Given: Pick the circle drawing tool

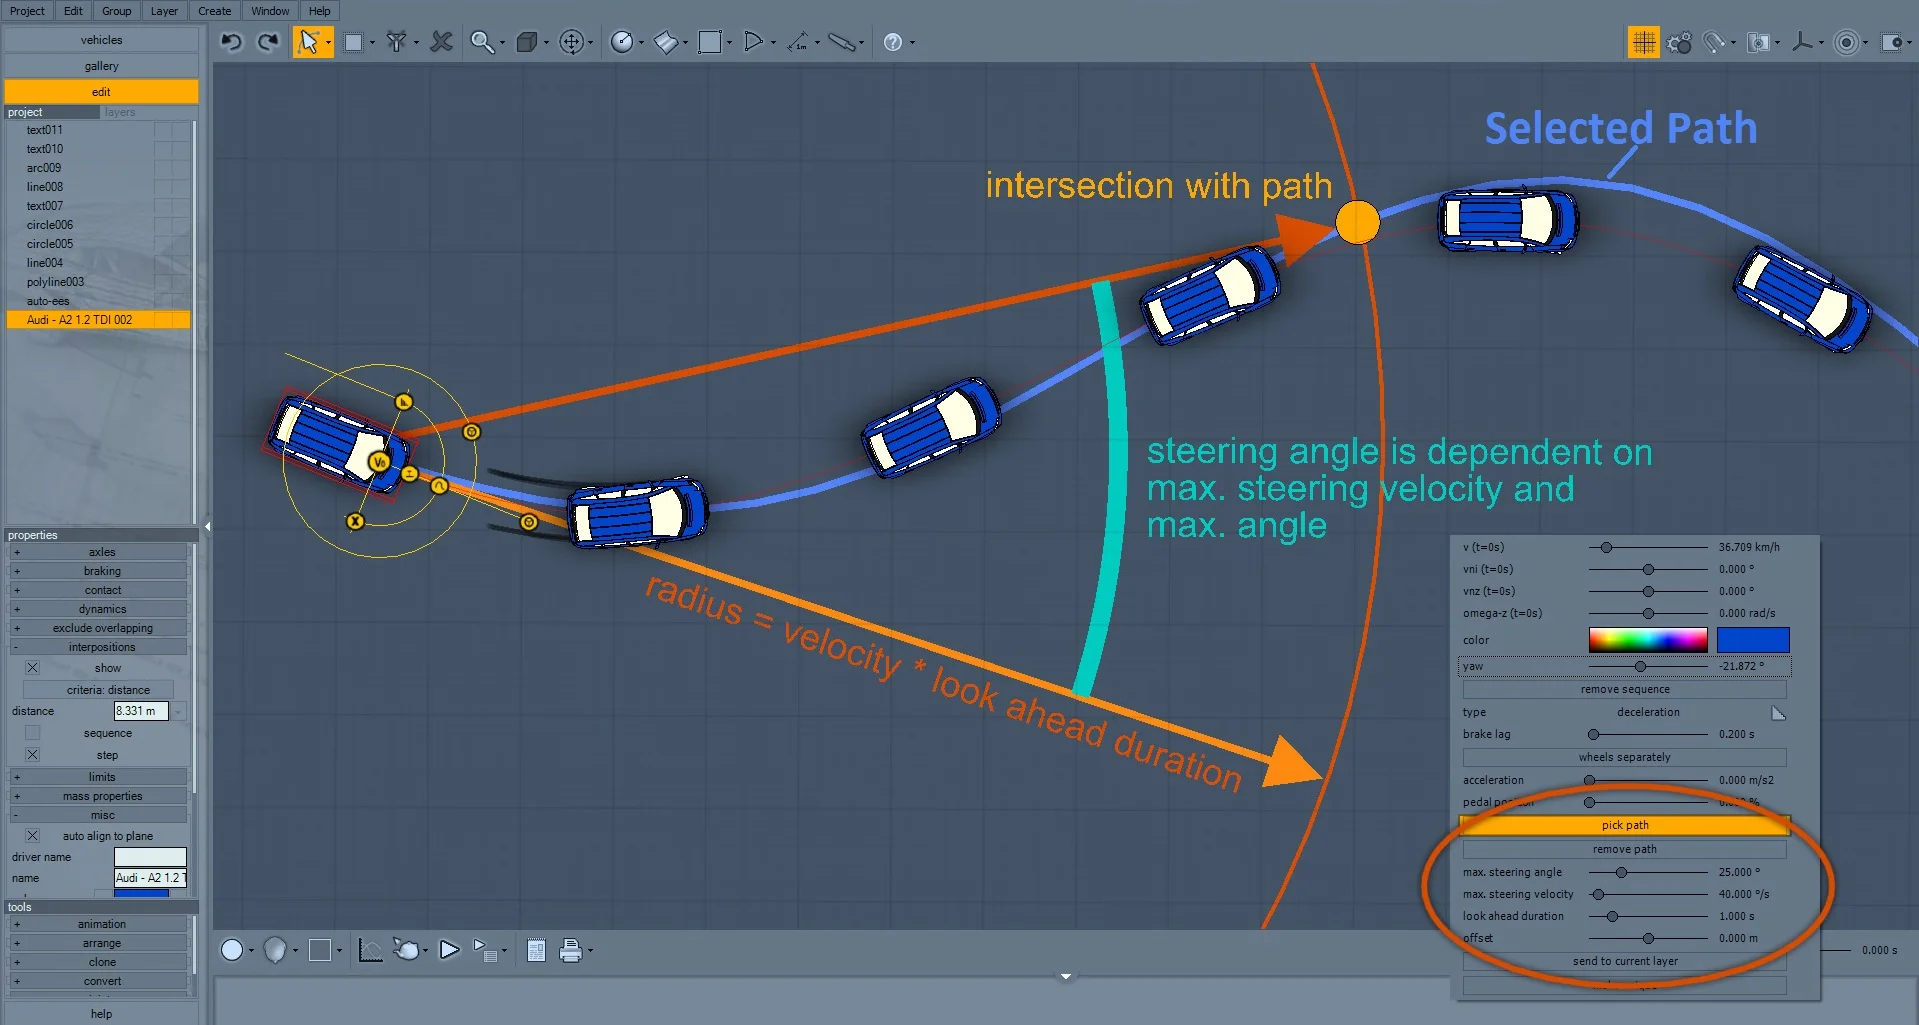Looking at the screenshot, I should click(x=622, y=42).
